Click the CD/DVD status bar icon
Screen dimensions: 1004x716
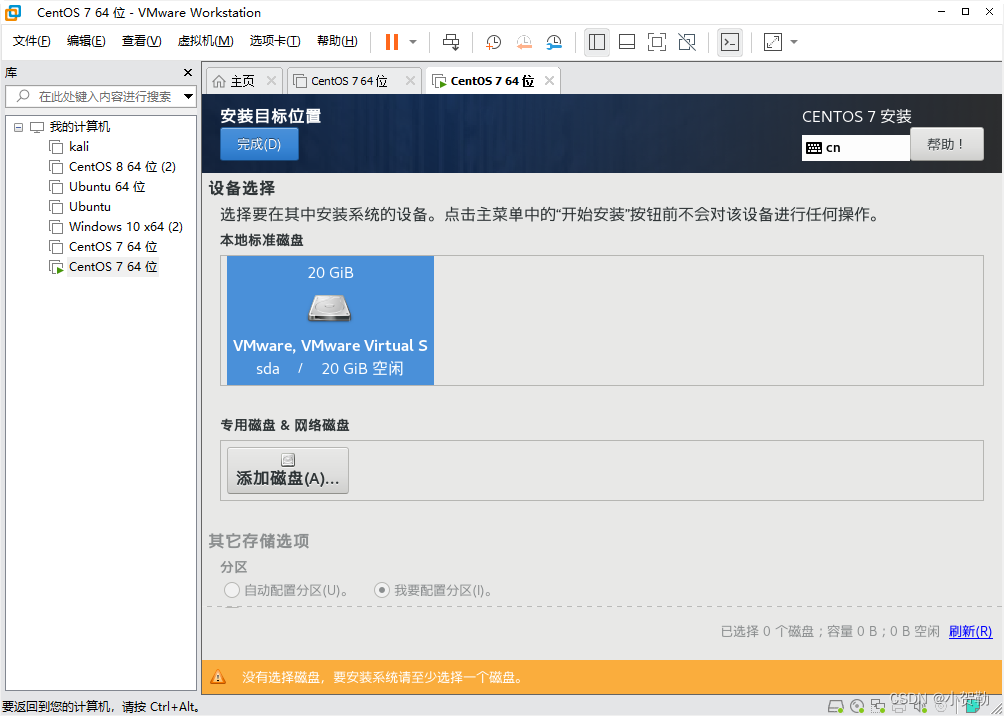857,706
